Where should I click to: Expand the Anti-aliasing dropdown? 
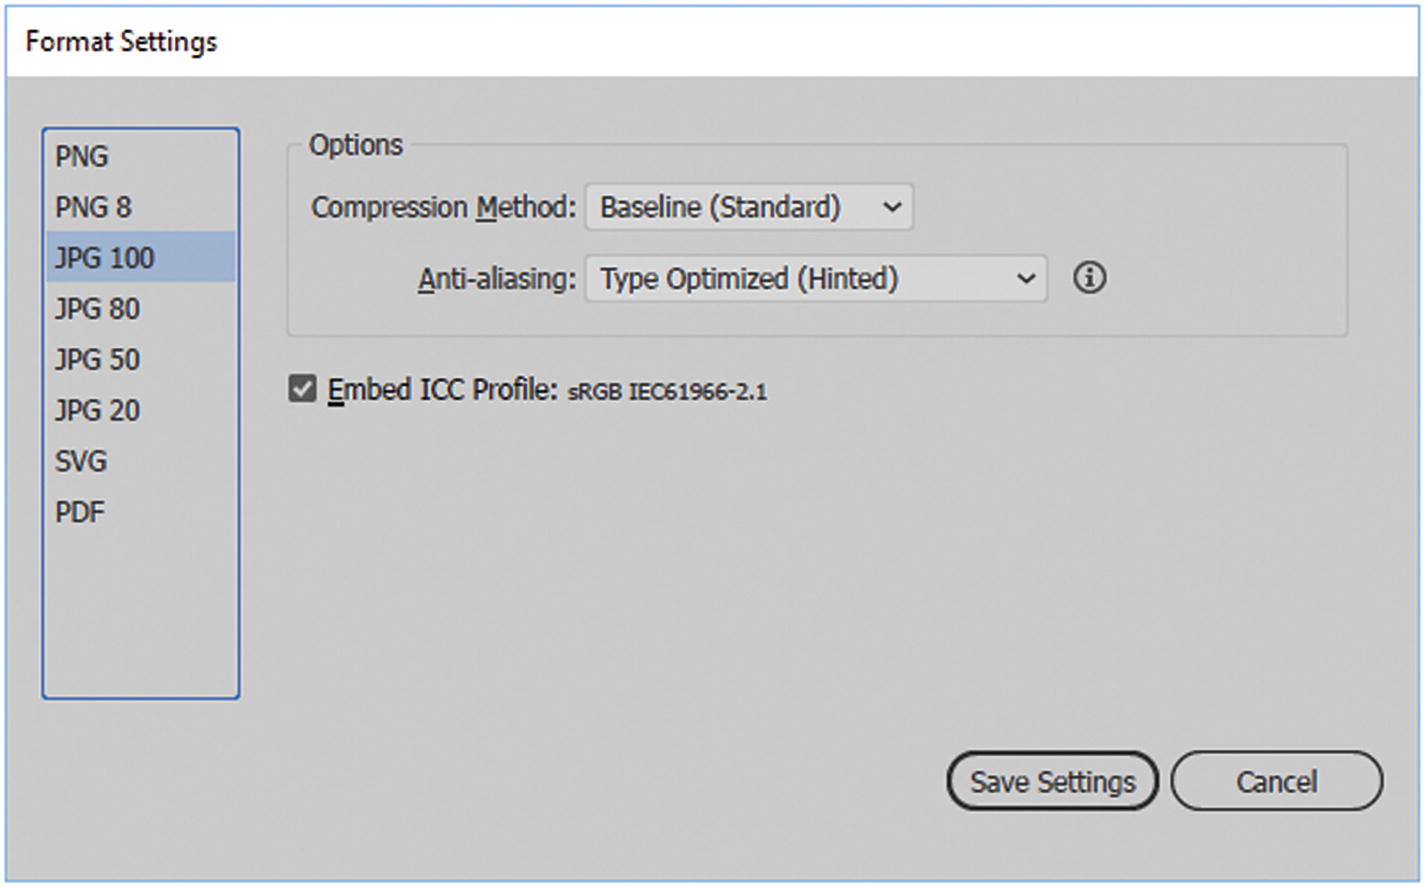[x=815, y=279]
